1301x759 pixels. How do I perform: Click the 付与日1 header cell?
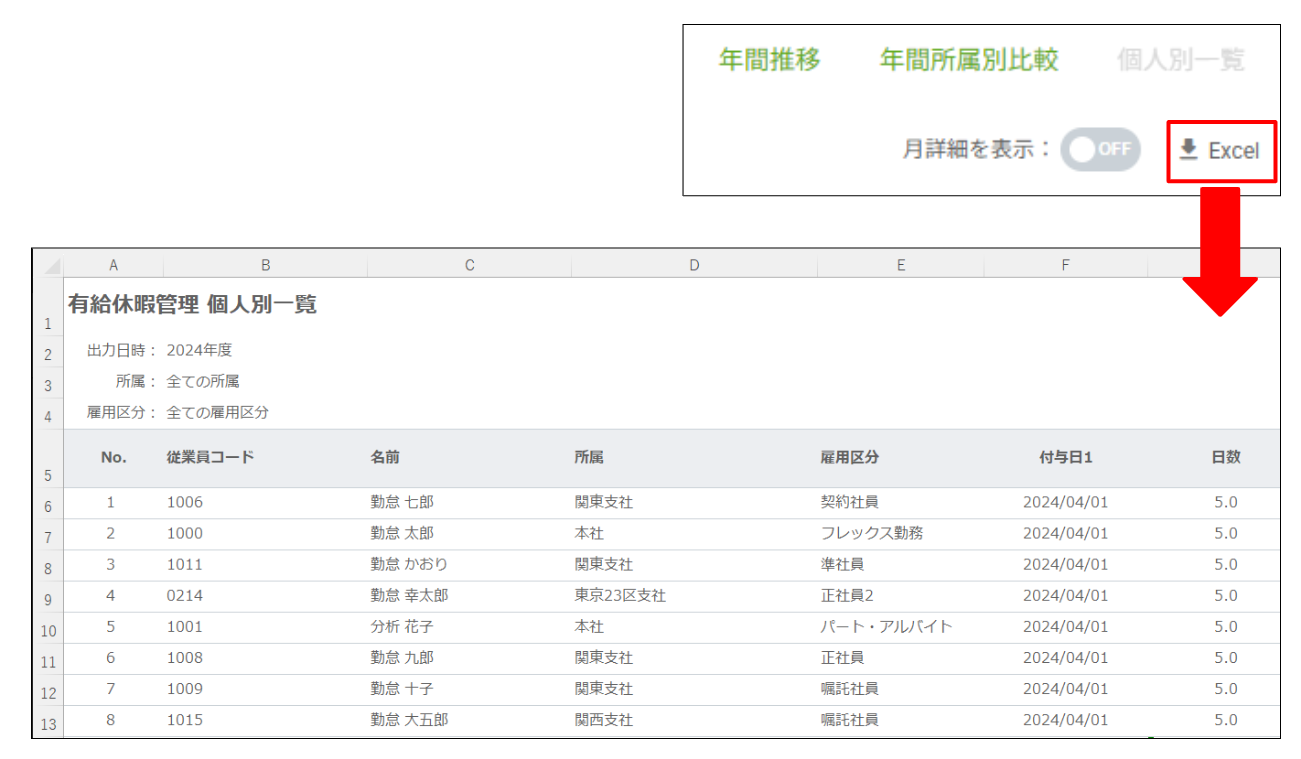click(x=1065, y=457)
